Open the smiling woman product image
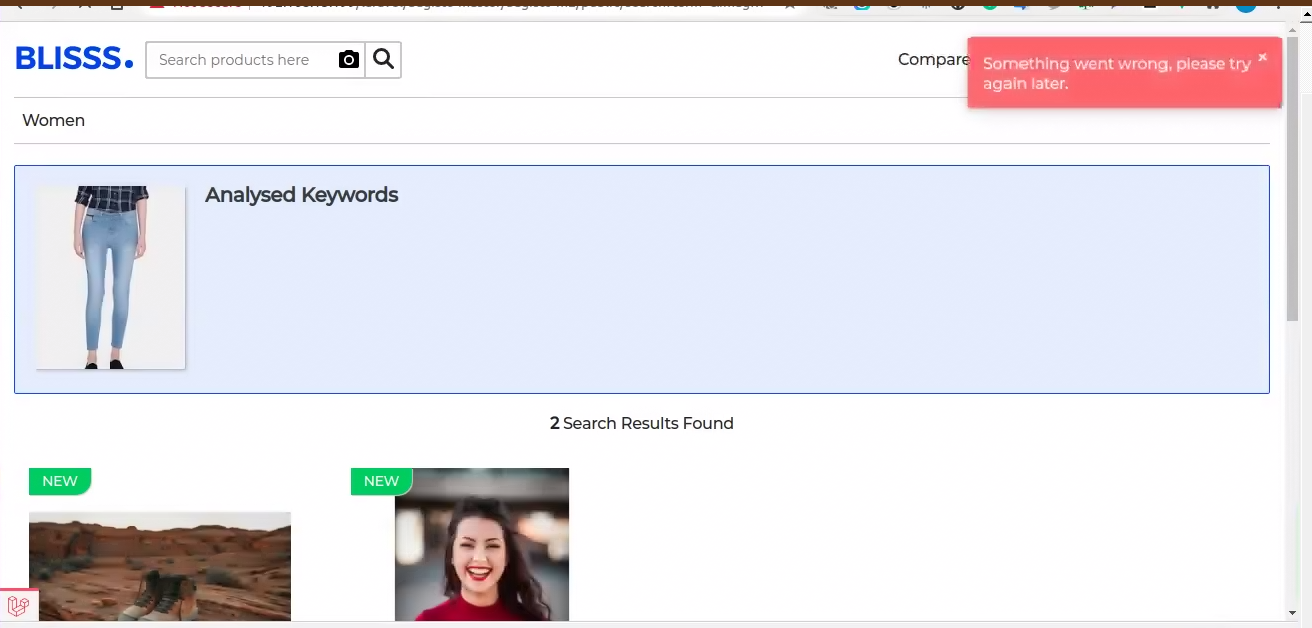The image size is (1312, 628). coord(482,544)
